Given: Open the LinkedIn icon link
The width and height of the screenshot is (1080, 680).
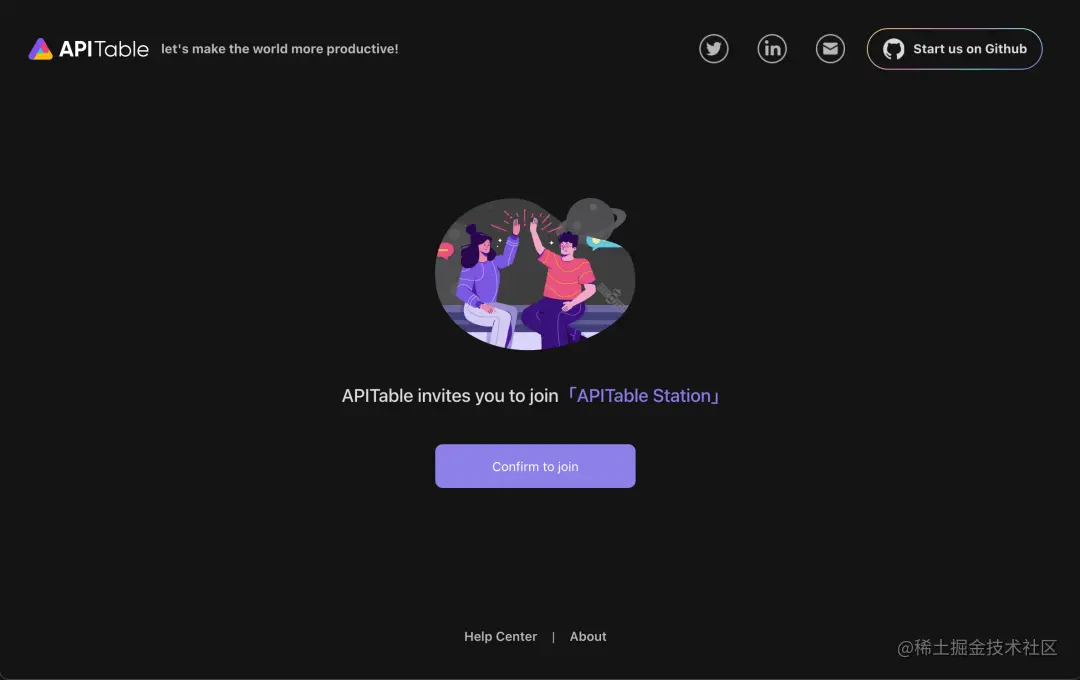Looking at the screenshot, I should click(x=772, y=49).
